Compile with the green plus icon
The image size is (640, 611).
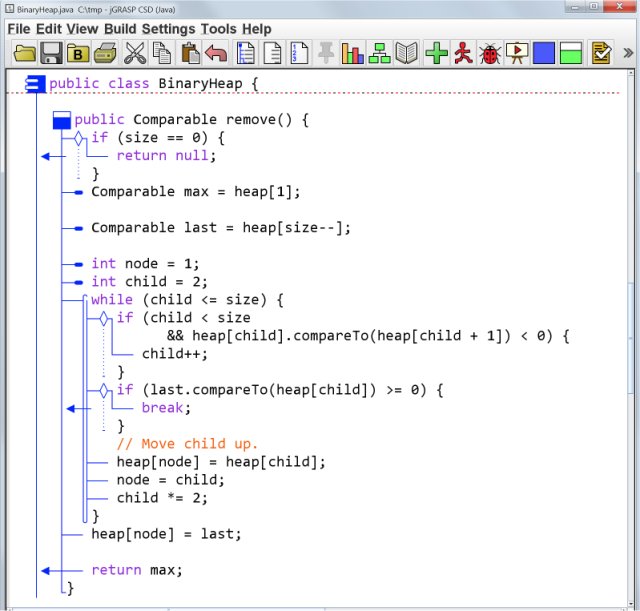coord(436,53)
